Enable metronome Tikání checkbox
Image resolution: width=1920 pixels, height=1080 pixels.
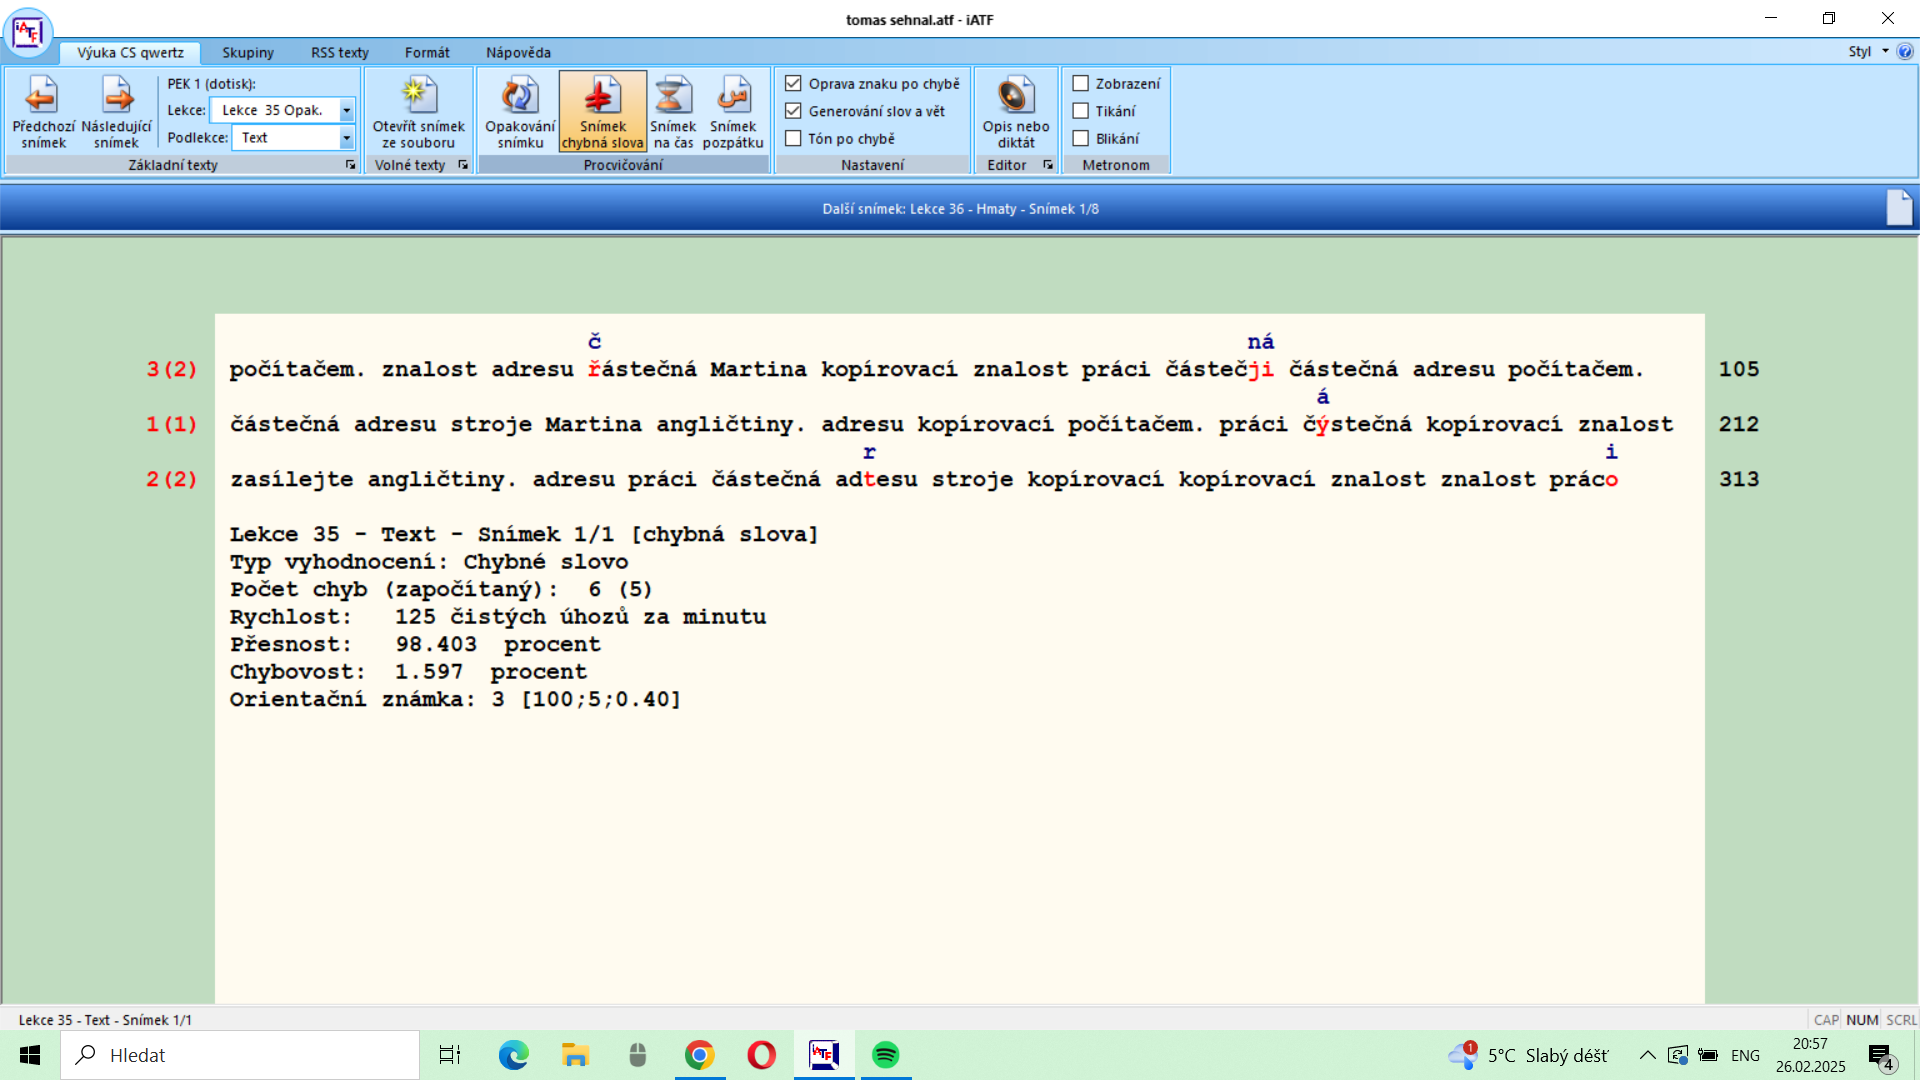[x=1081, y=111]
